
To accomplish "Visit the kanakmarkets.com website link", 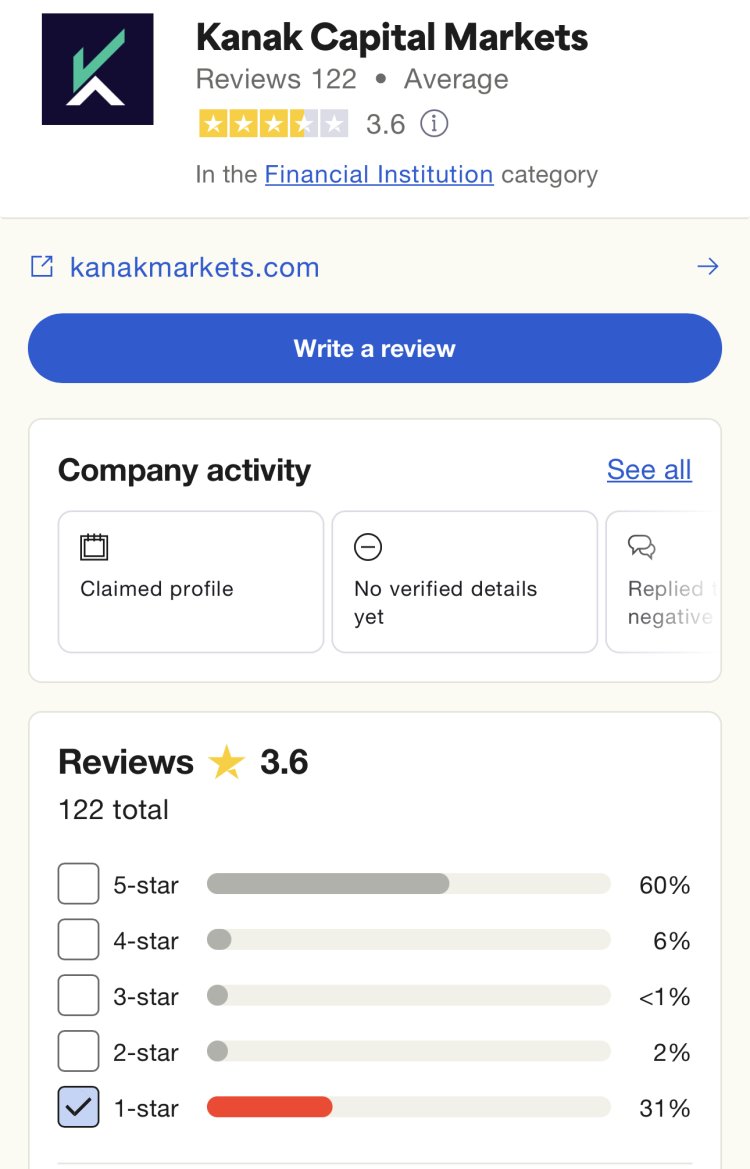I will pos(193,266).
